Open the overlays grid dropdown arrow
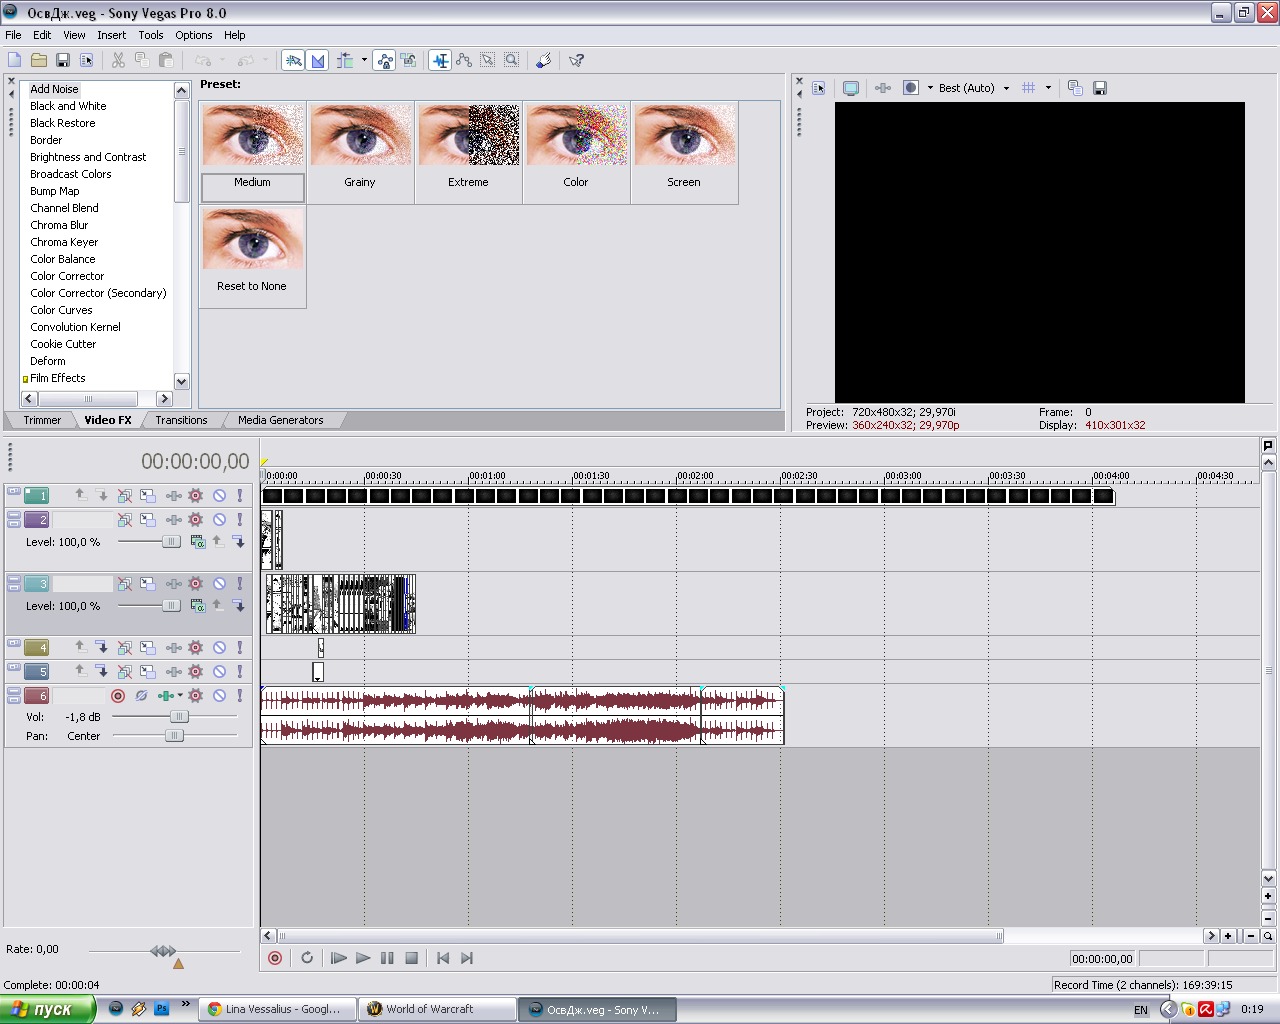This screenshot has height=1024, width=1280. click(1048, 88)
